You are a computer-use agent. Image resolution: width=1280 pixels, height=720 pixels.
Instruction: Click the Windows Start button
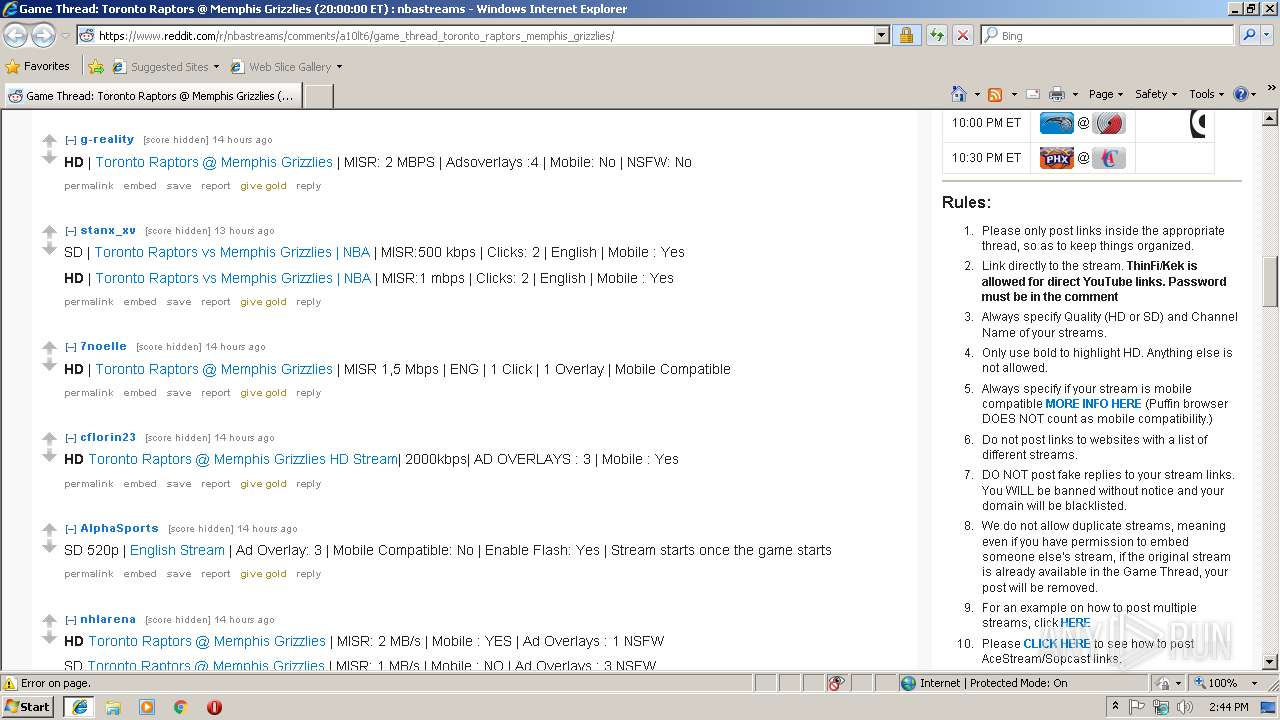click(x=28, y=707)
